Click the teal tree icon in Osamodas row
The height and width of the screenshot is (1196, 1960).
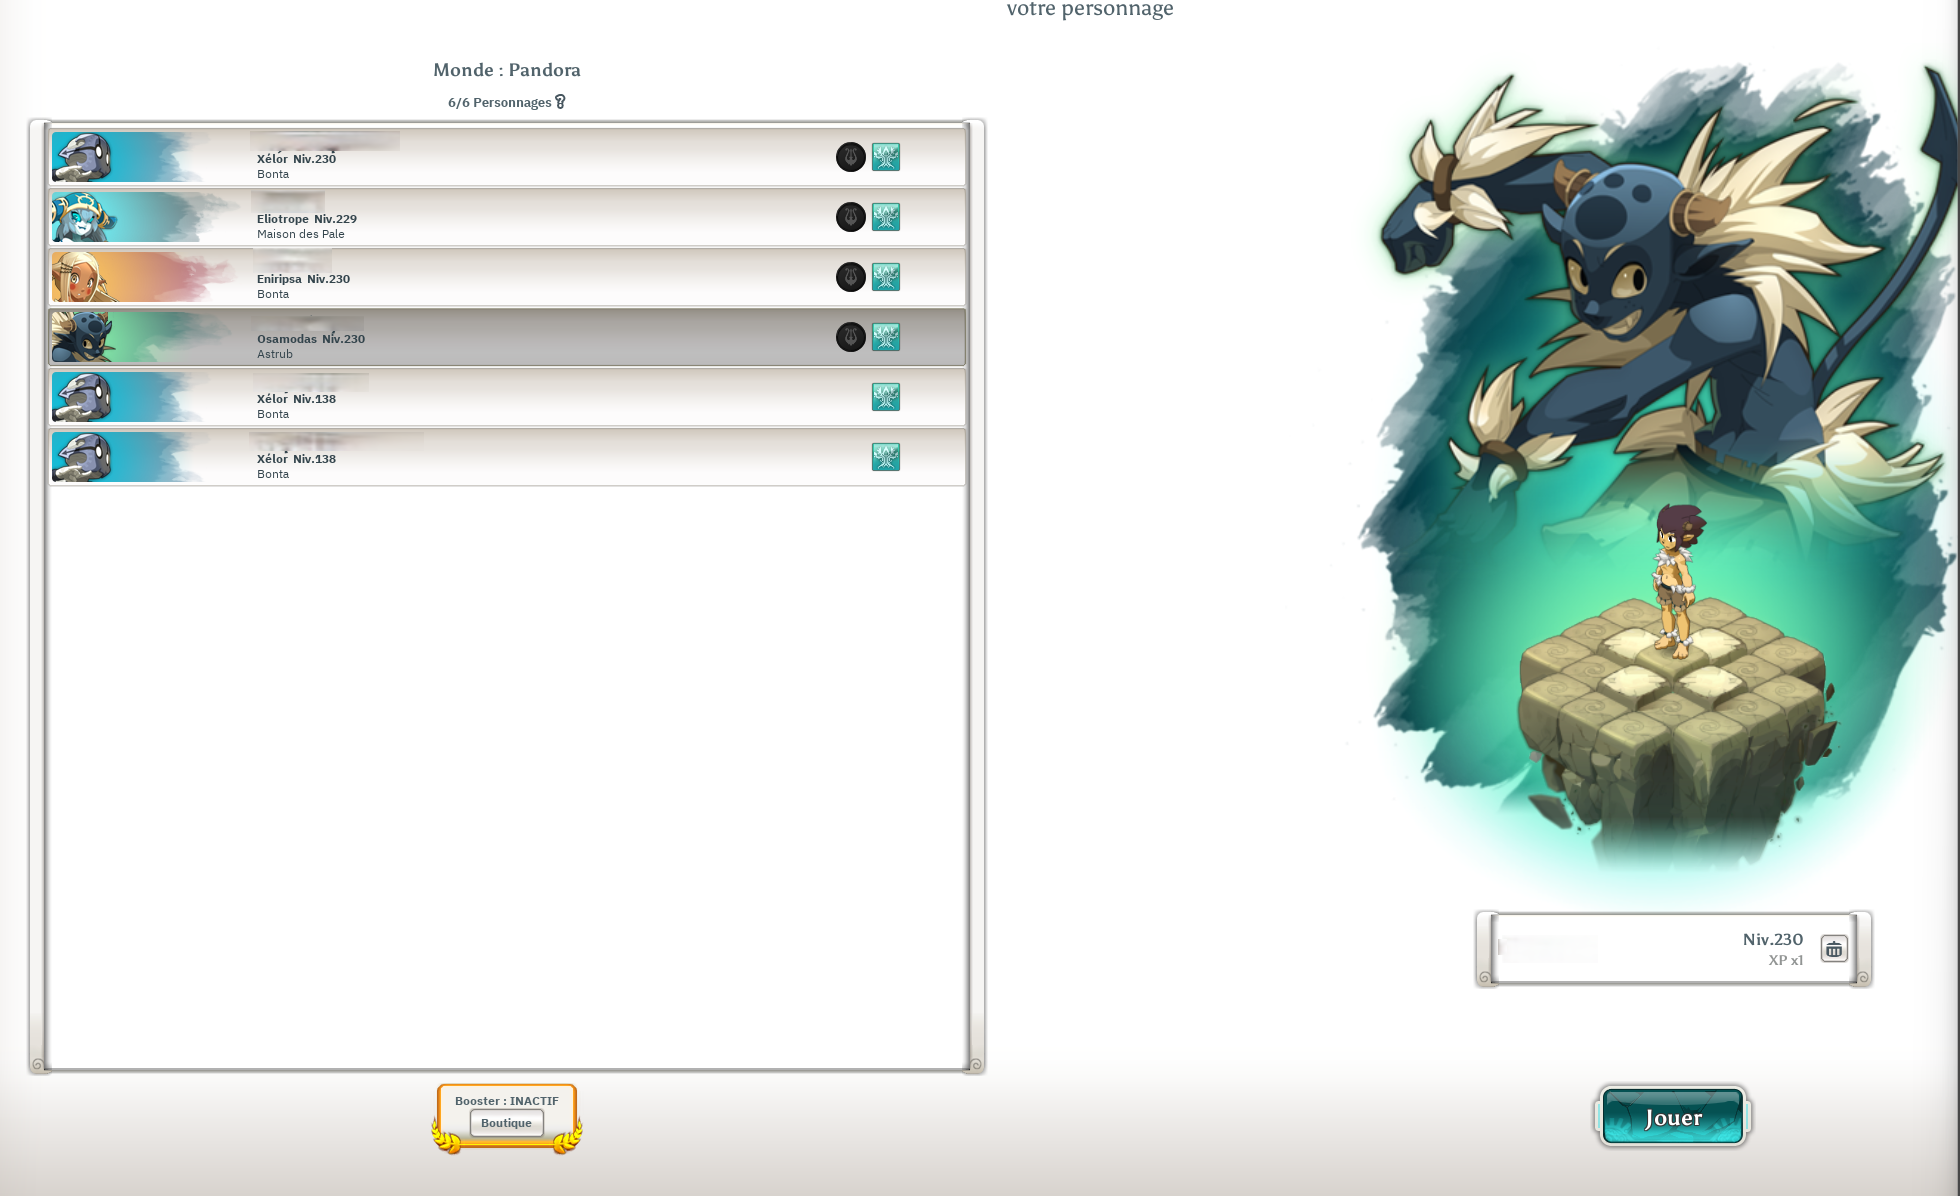(886, 337)
